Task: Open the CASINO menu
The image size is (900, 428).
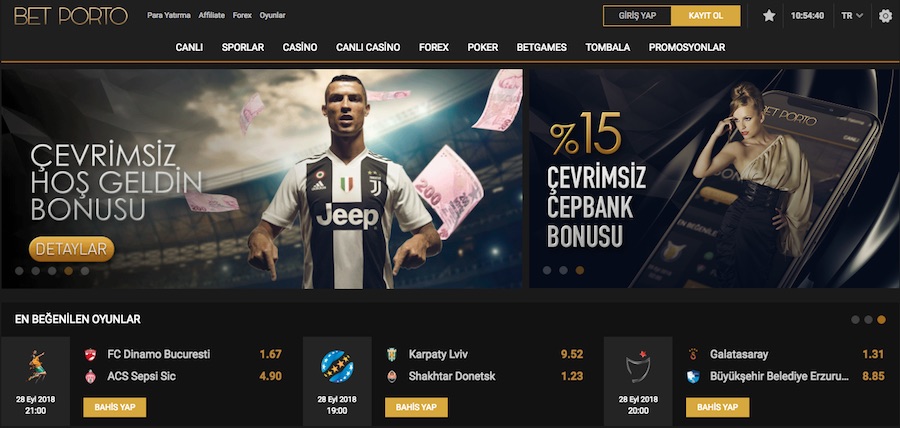Action: 300,48
